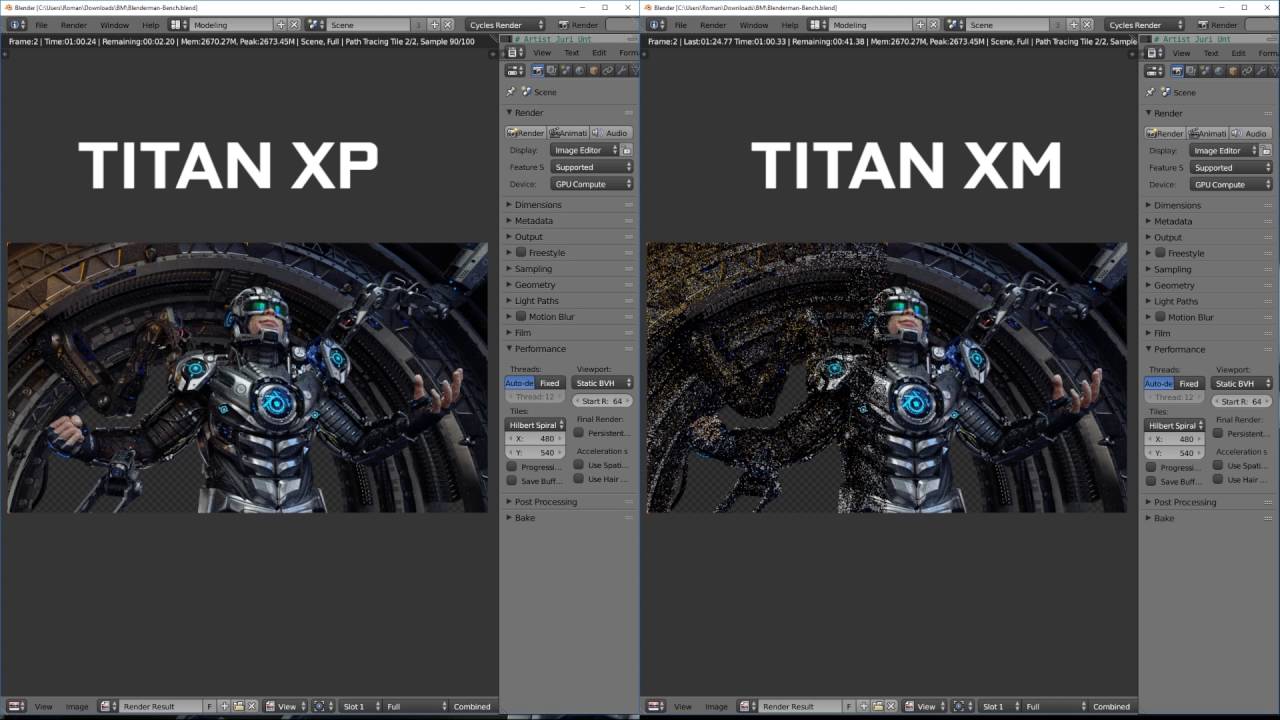Viewport: 1280px width, 720px height.
Task: Open the Cycles Render engine dropdown in the left window
Action: [x=507, y=24]
